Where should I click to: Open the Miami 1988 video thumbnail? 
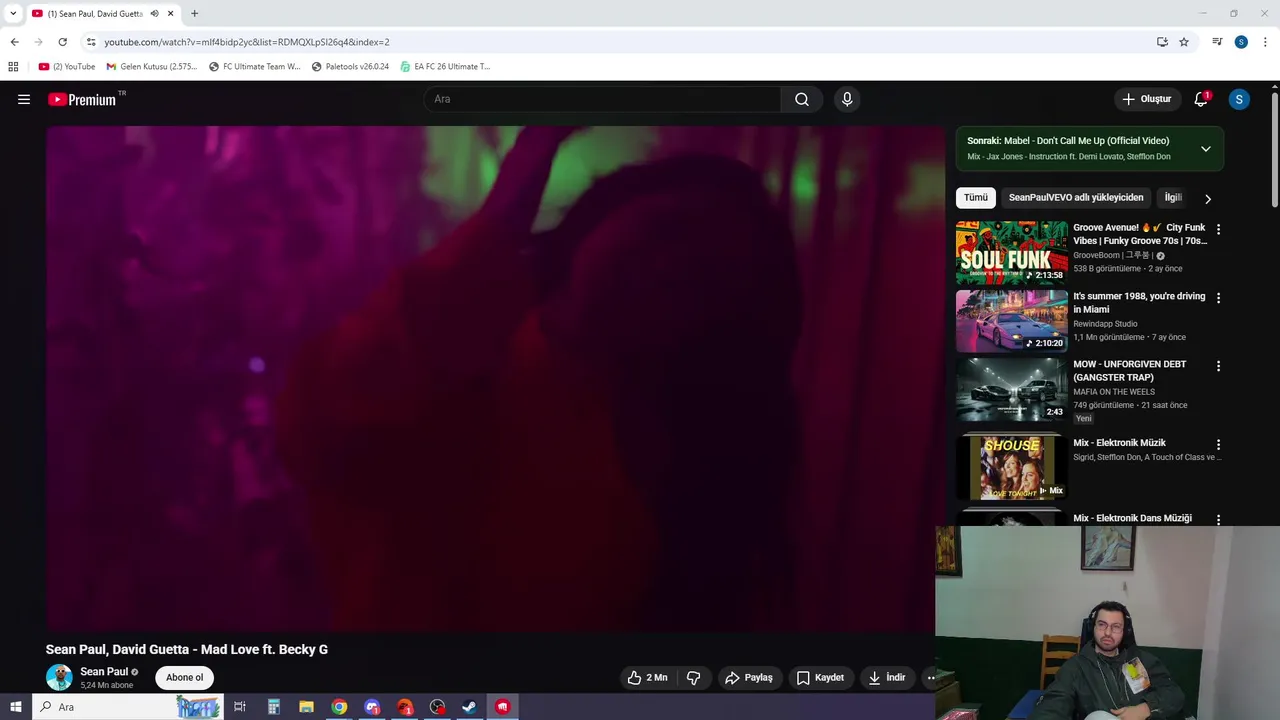tap(1012, 321)
